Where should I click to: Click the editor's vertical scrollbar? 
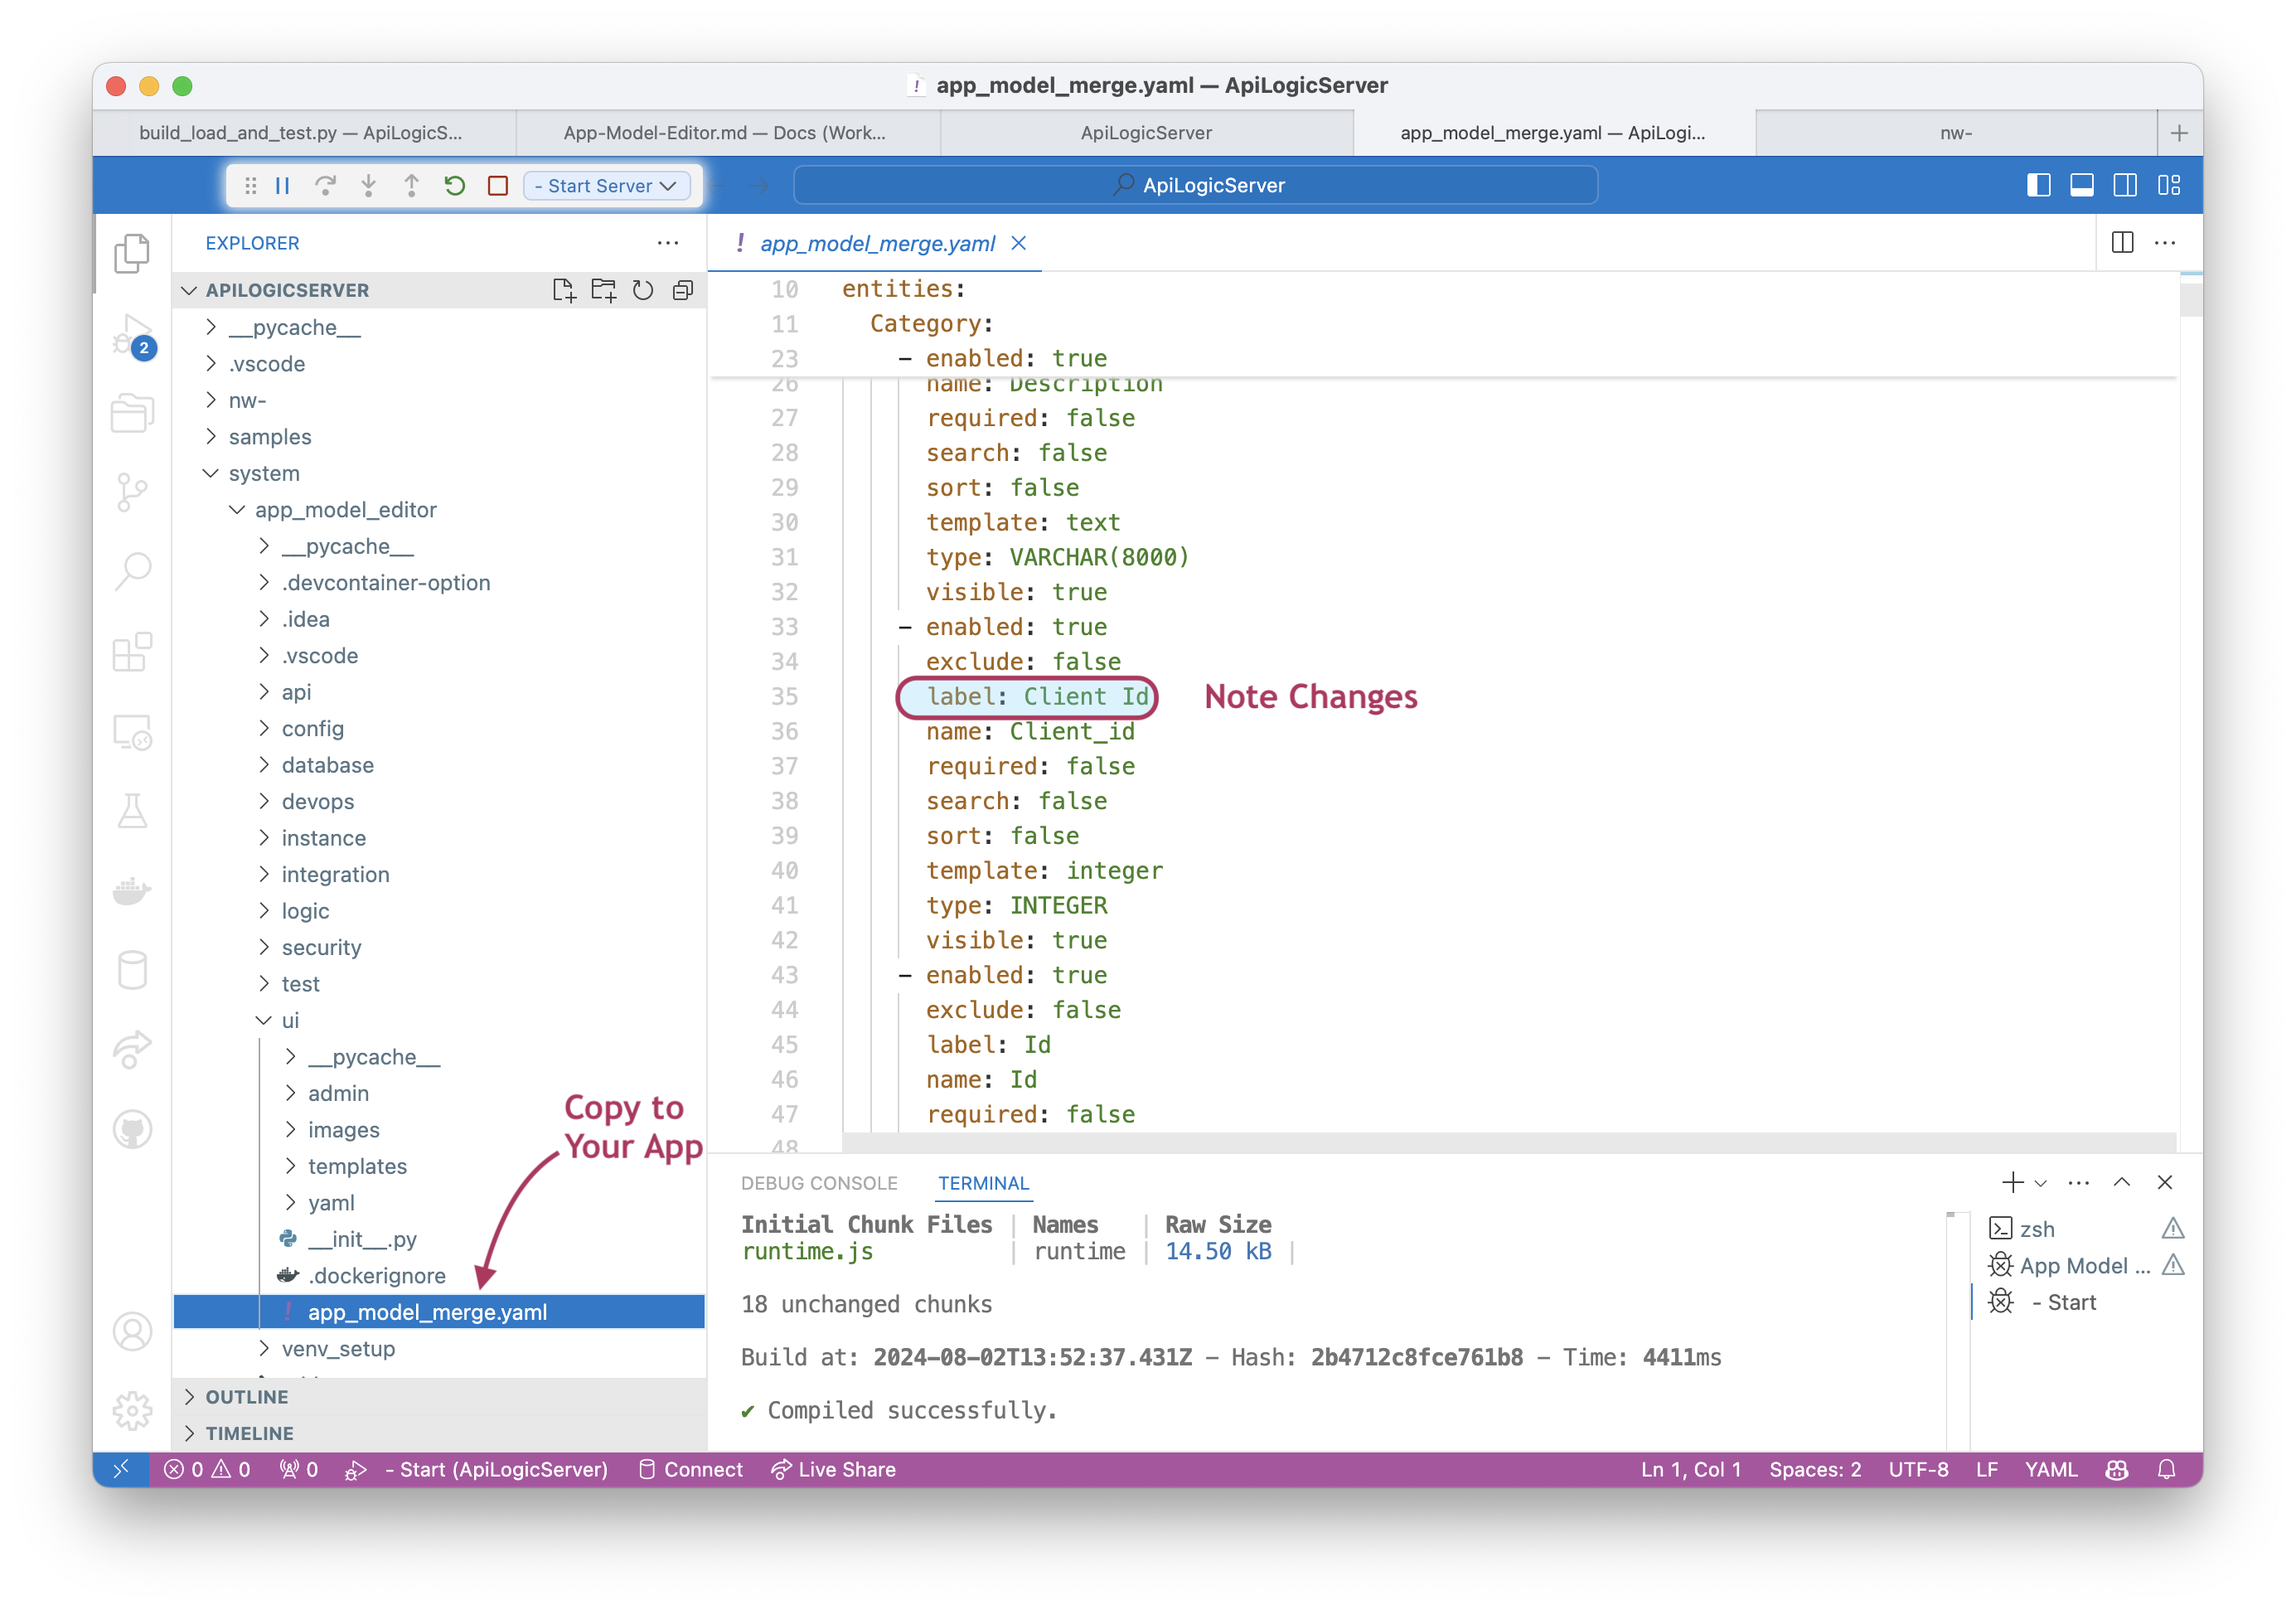(2190, 300)
